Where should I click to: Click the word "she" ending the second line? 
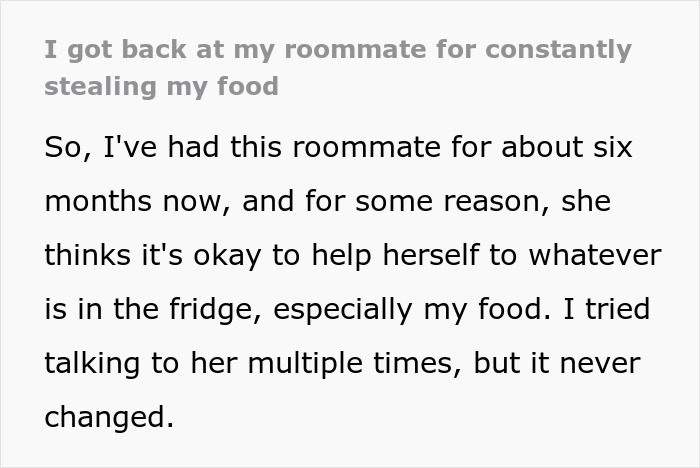(586, 201)
